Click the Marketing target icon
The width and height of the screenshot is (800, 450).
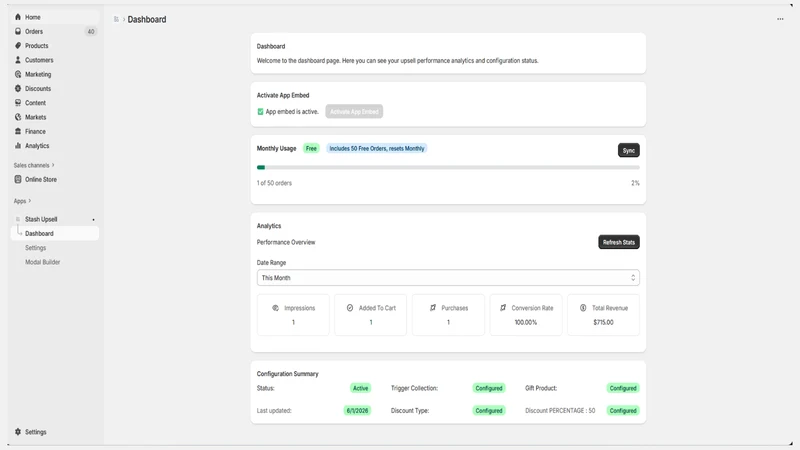(18, 74)
